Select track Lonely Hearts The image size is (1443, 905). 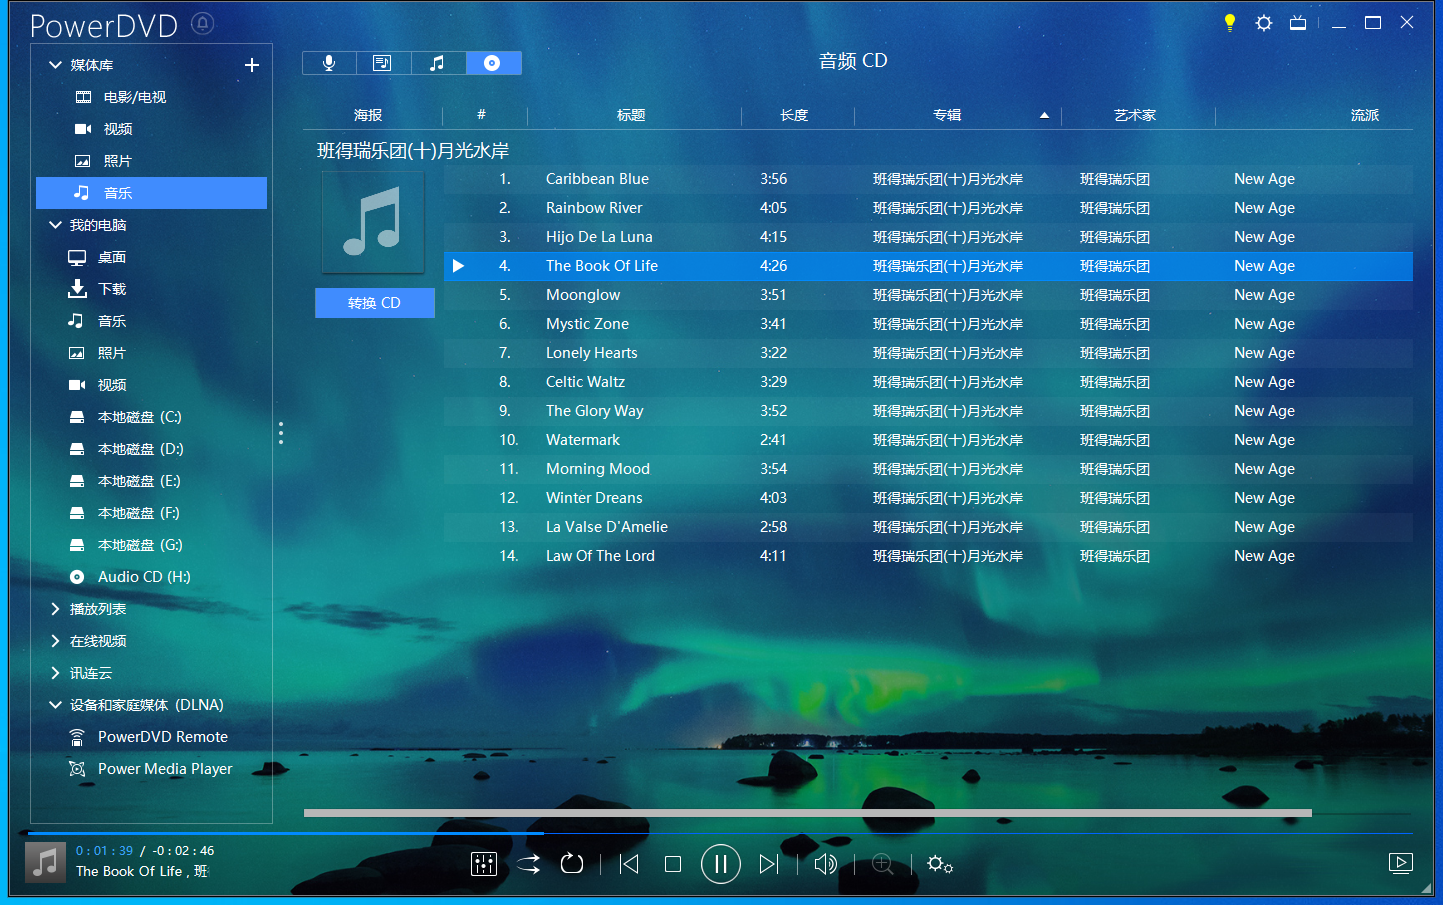pos(928,353)
